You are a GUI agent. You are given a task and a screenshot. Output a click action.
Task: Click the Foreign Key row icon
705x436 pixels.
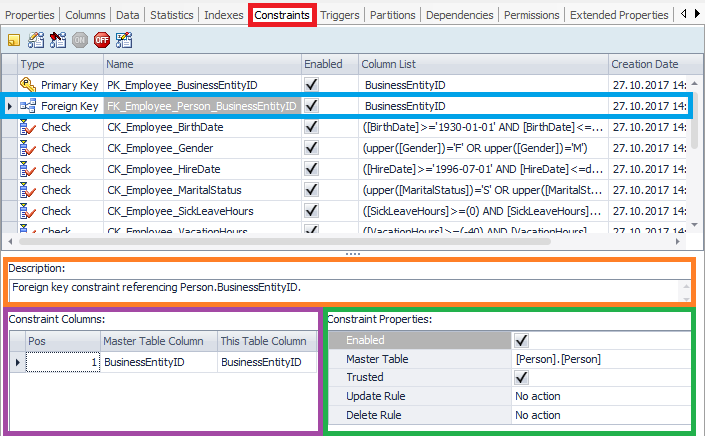click(x=28, y=106)
